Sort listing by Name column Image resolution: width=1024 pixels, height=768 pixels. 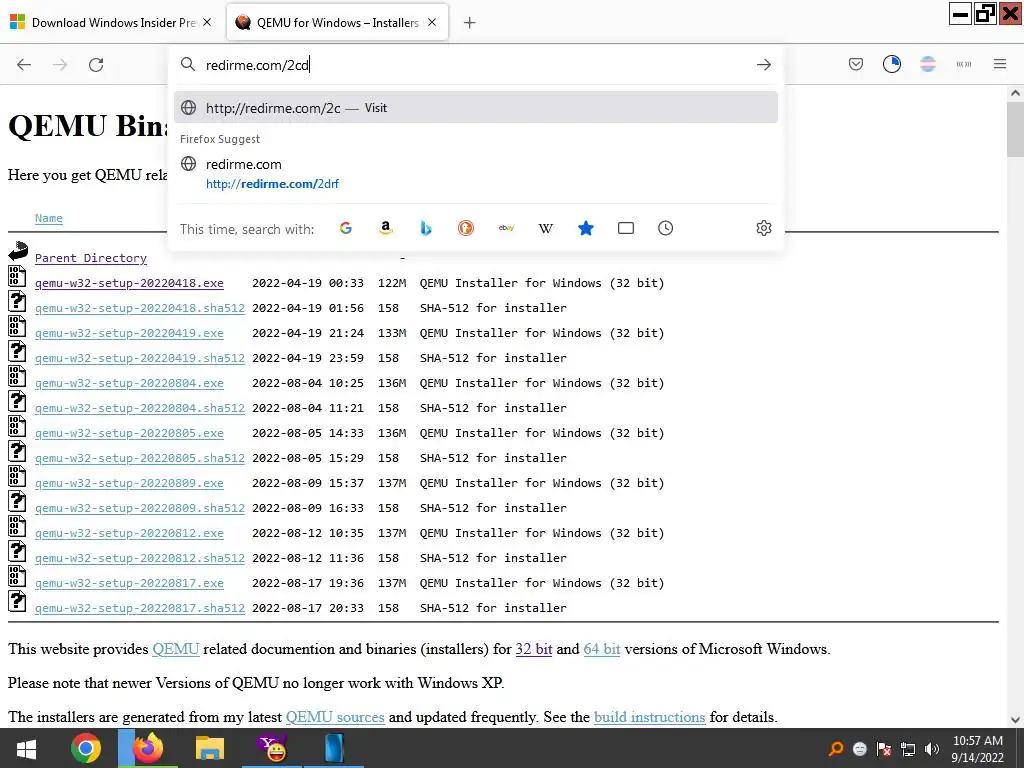(49, 218)
